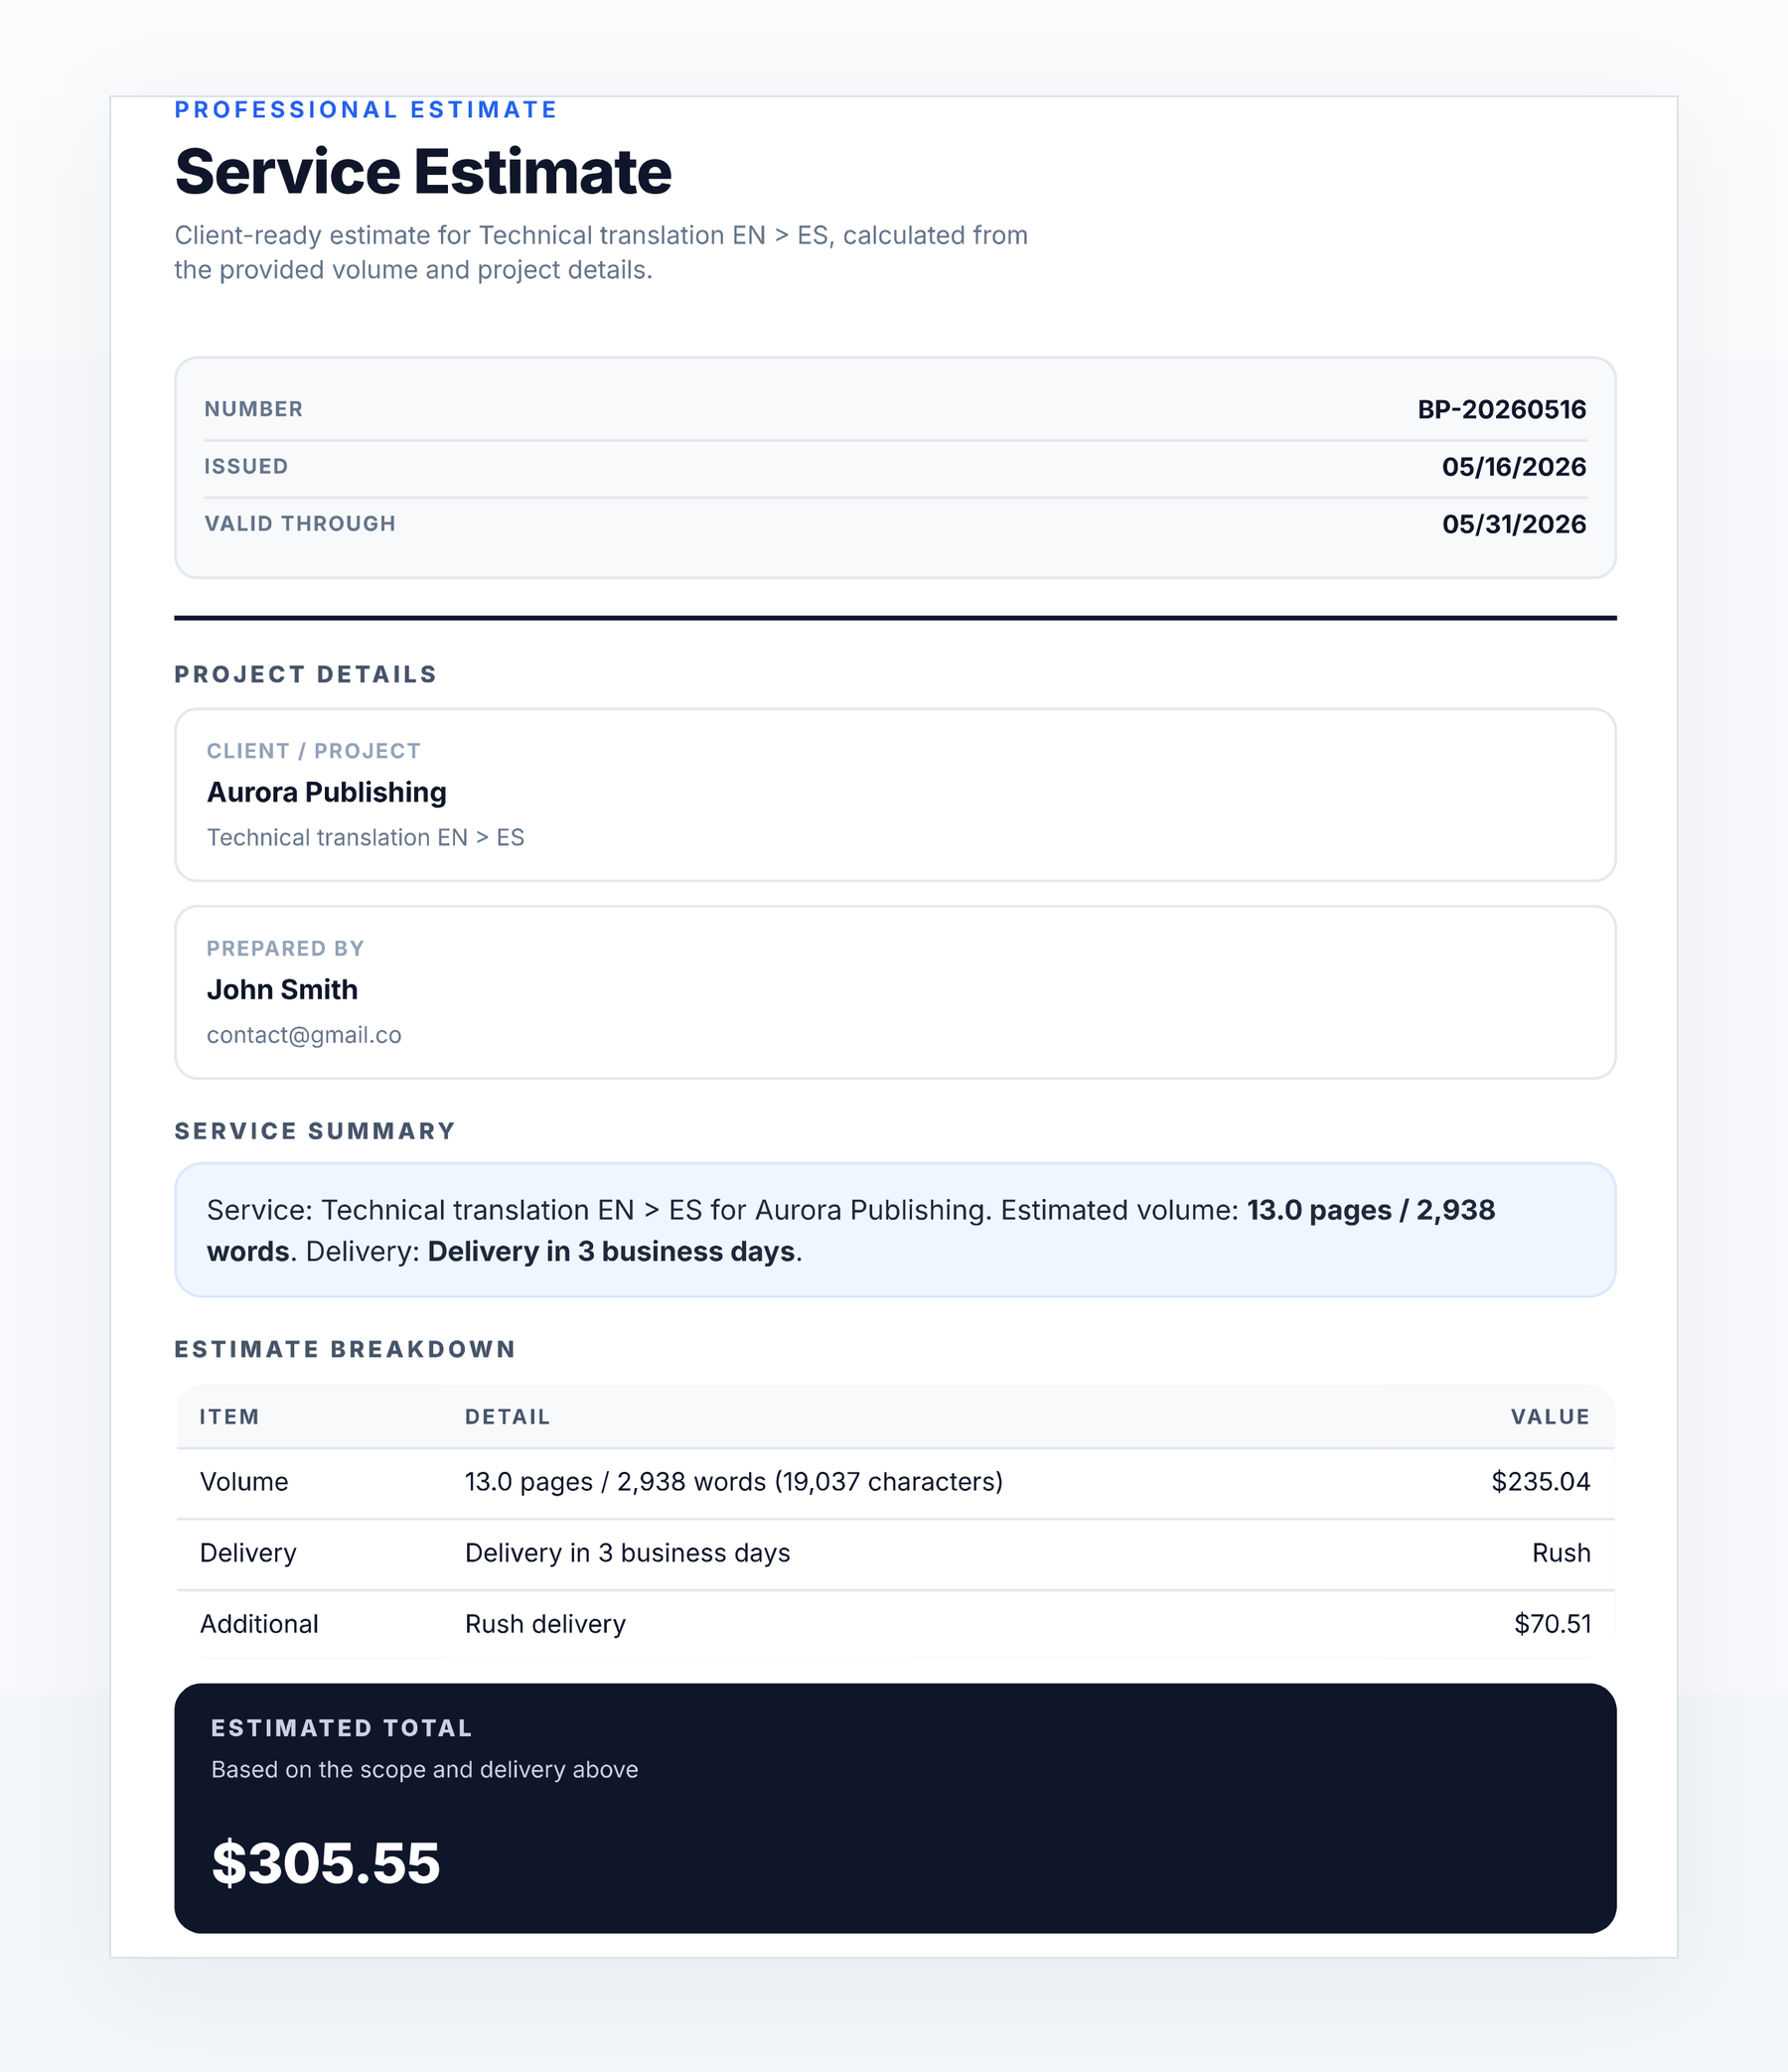Select the Aurora Publishing client name
The image size is (1788, 2072).
327,792
